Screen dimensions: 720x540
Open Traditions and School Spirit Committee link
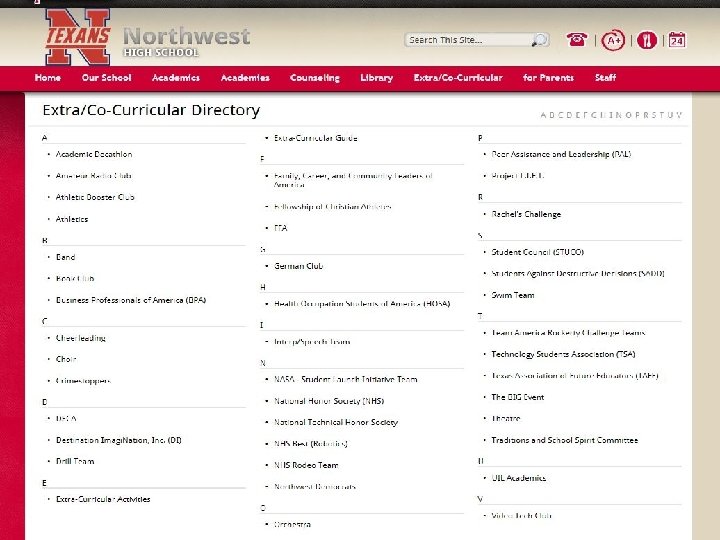565,440
